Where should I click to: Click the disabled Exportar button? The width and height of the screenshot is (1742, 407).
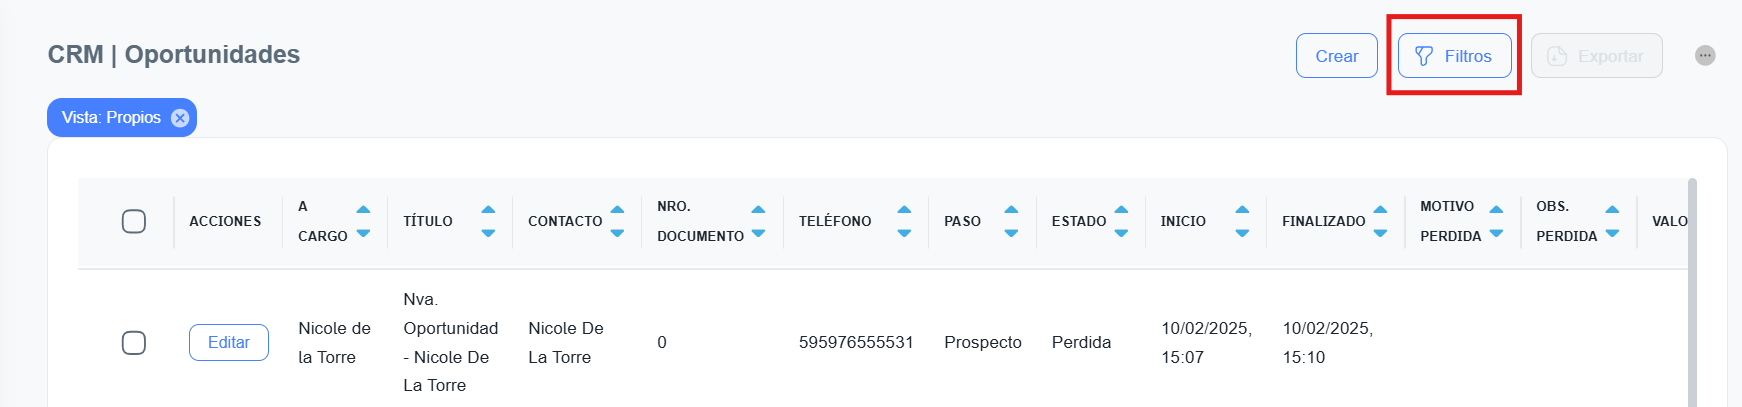click(x=1596, y=56)
